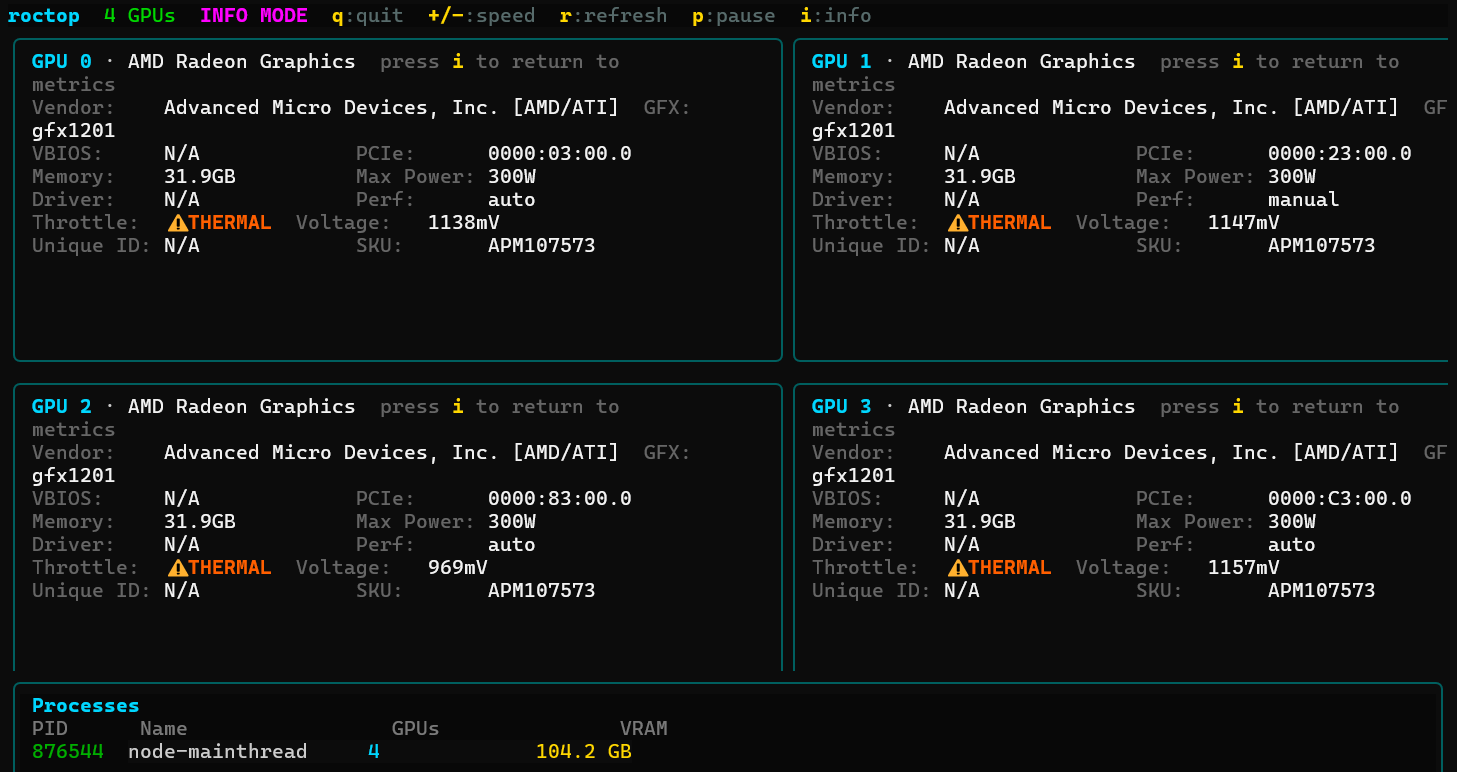Click GPU 1 voltage value 1147mV
Image resolution: width=1457 pixels, height=772 pixels.
1244,223
